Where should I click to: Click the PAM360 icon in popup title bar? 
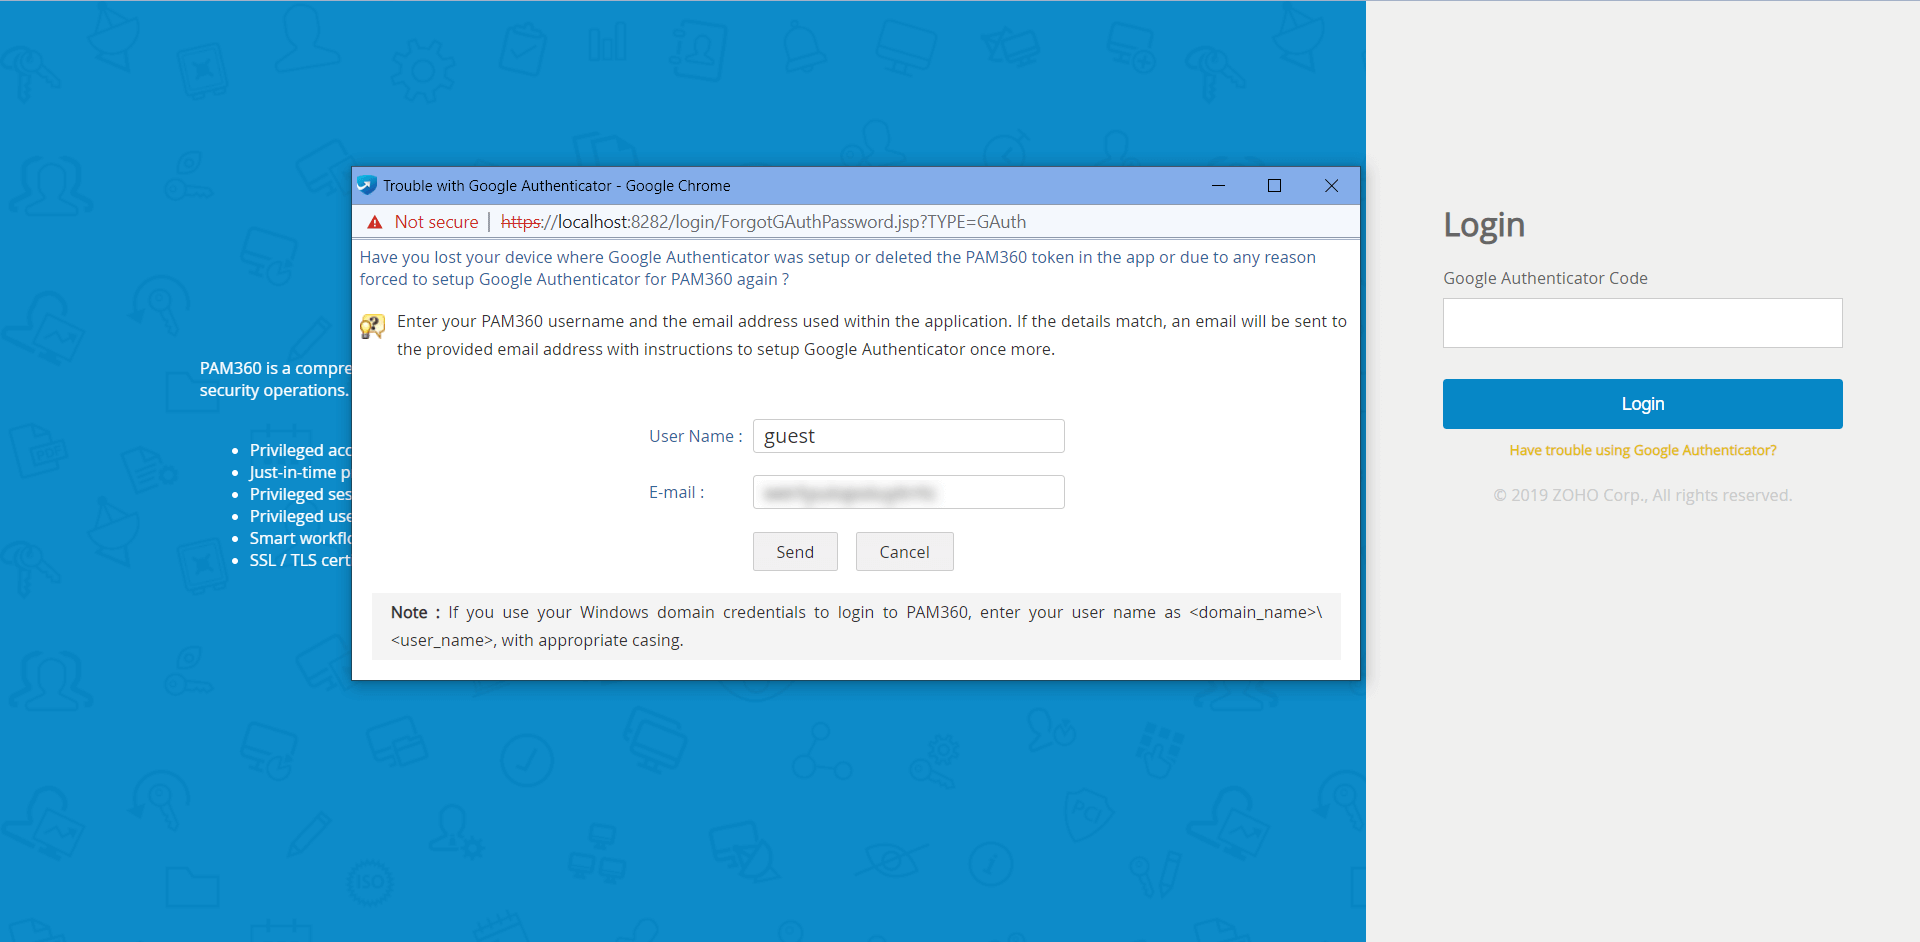(367, 186)
